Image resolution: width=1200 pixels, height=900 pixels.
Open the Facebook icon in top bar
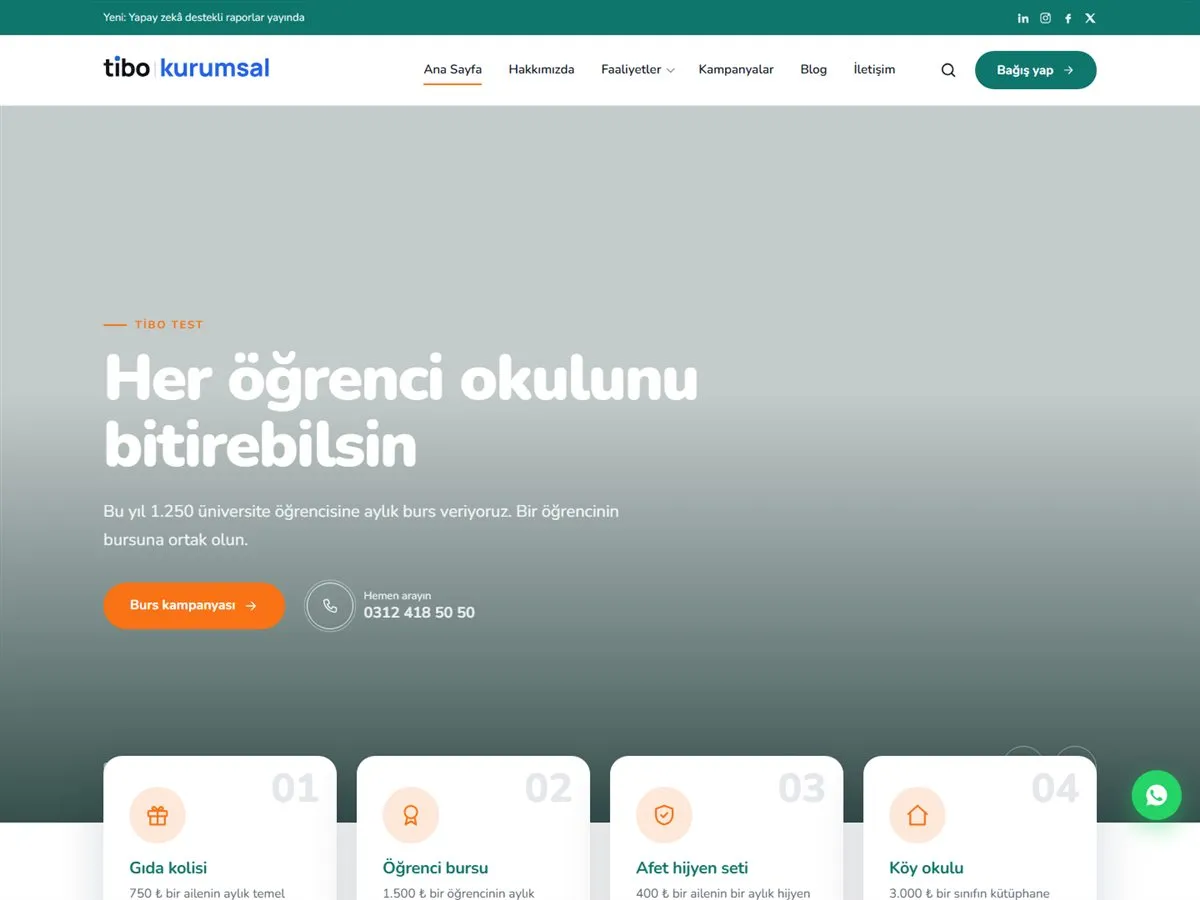click(1068, 18)
